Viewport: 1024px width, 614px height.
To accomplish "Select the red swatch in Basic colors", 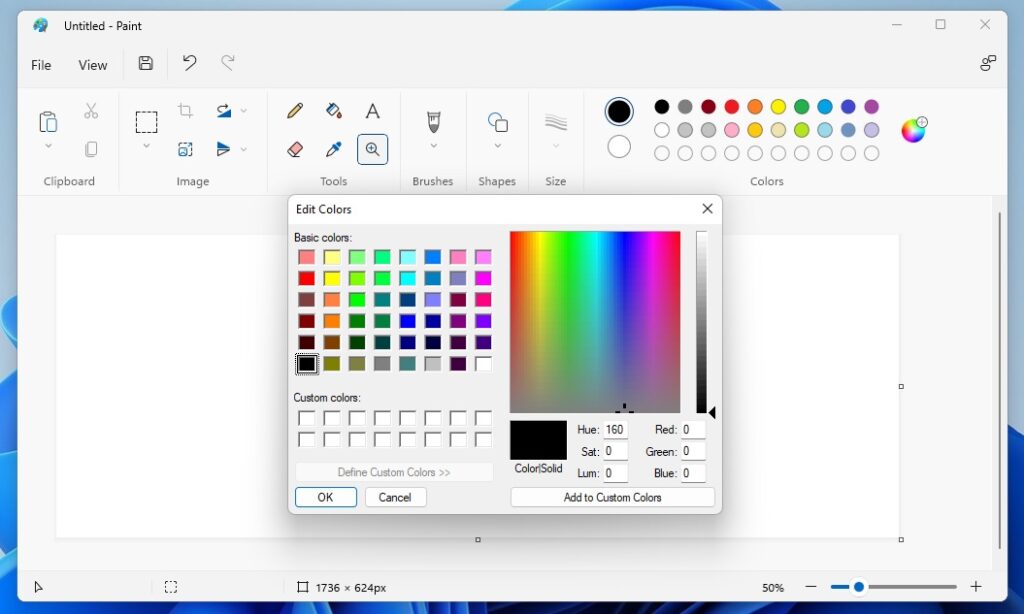I will click(x=306, y=278).
